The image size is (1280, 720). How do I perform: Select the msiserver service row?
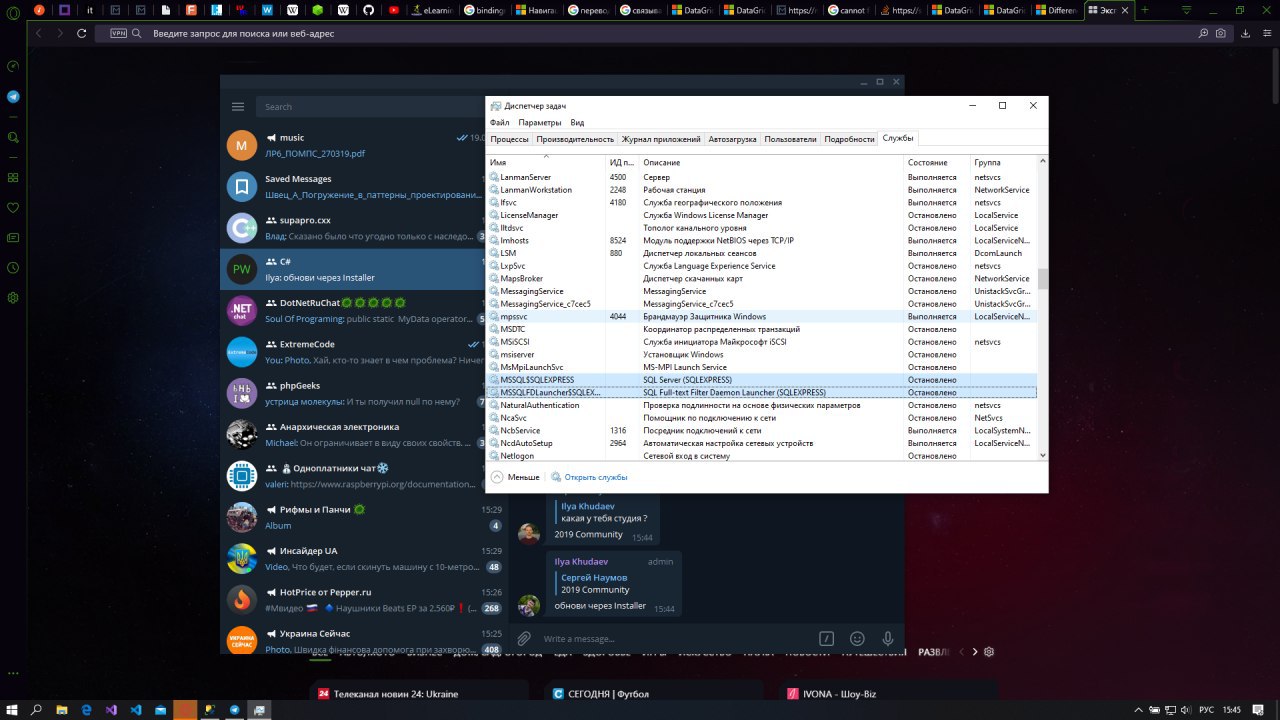click(x=762, y=354)
